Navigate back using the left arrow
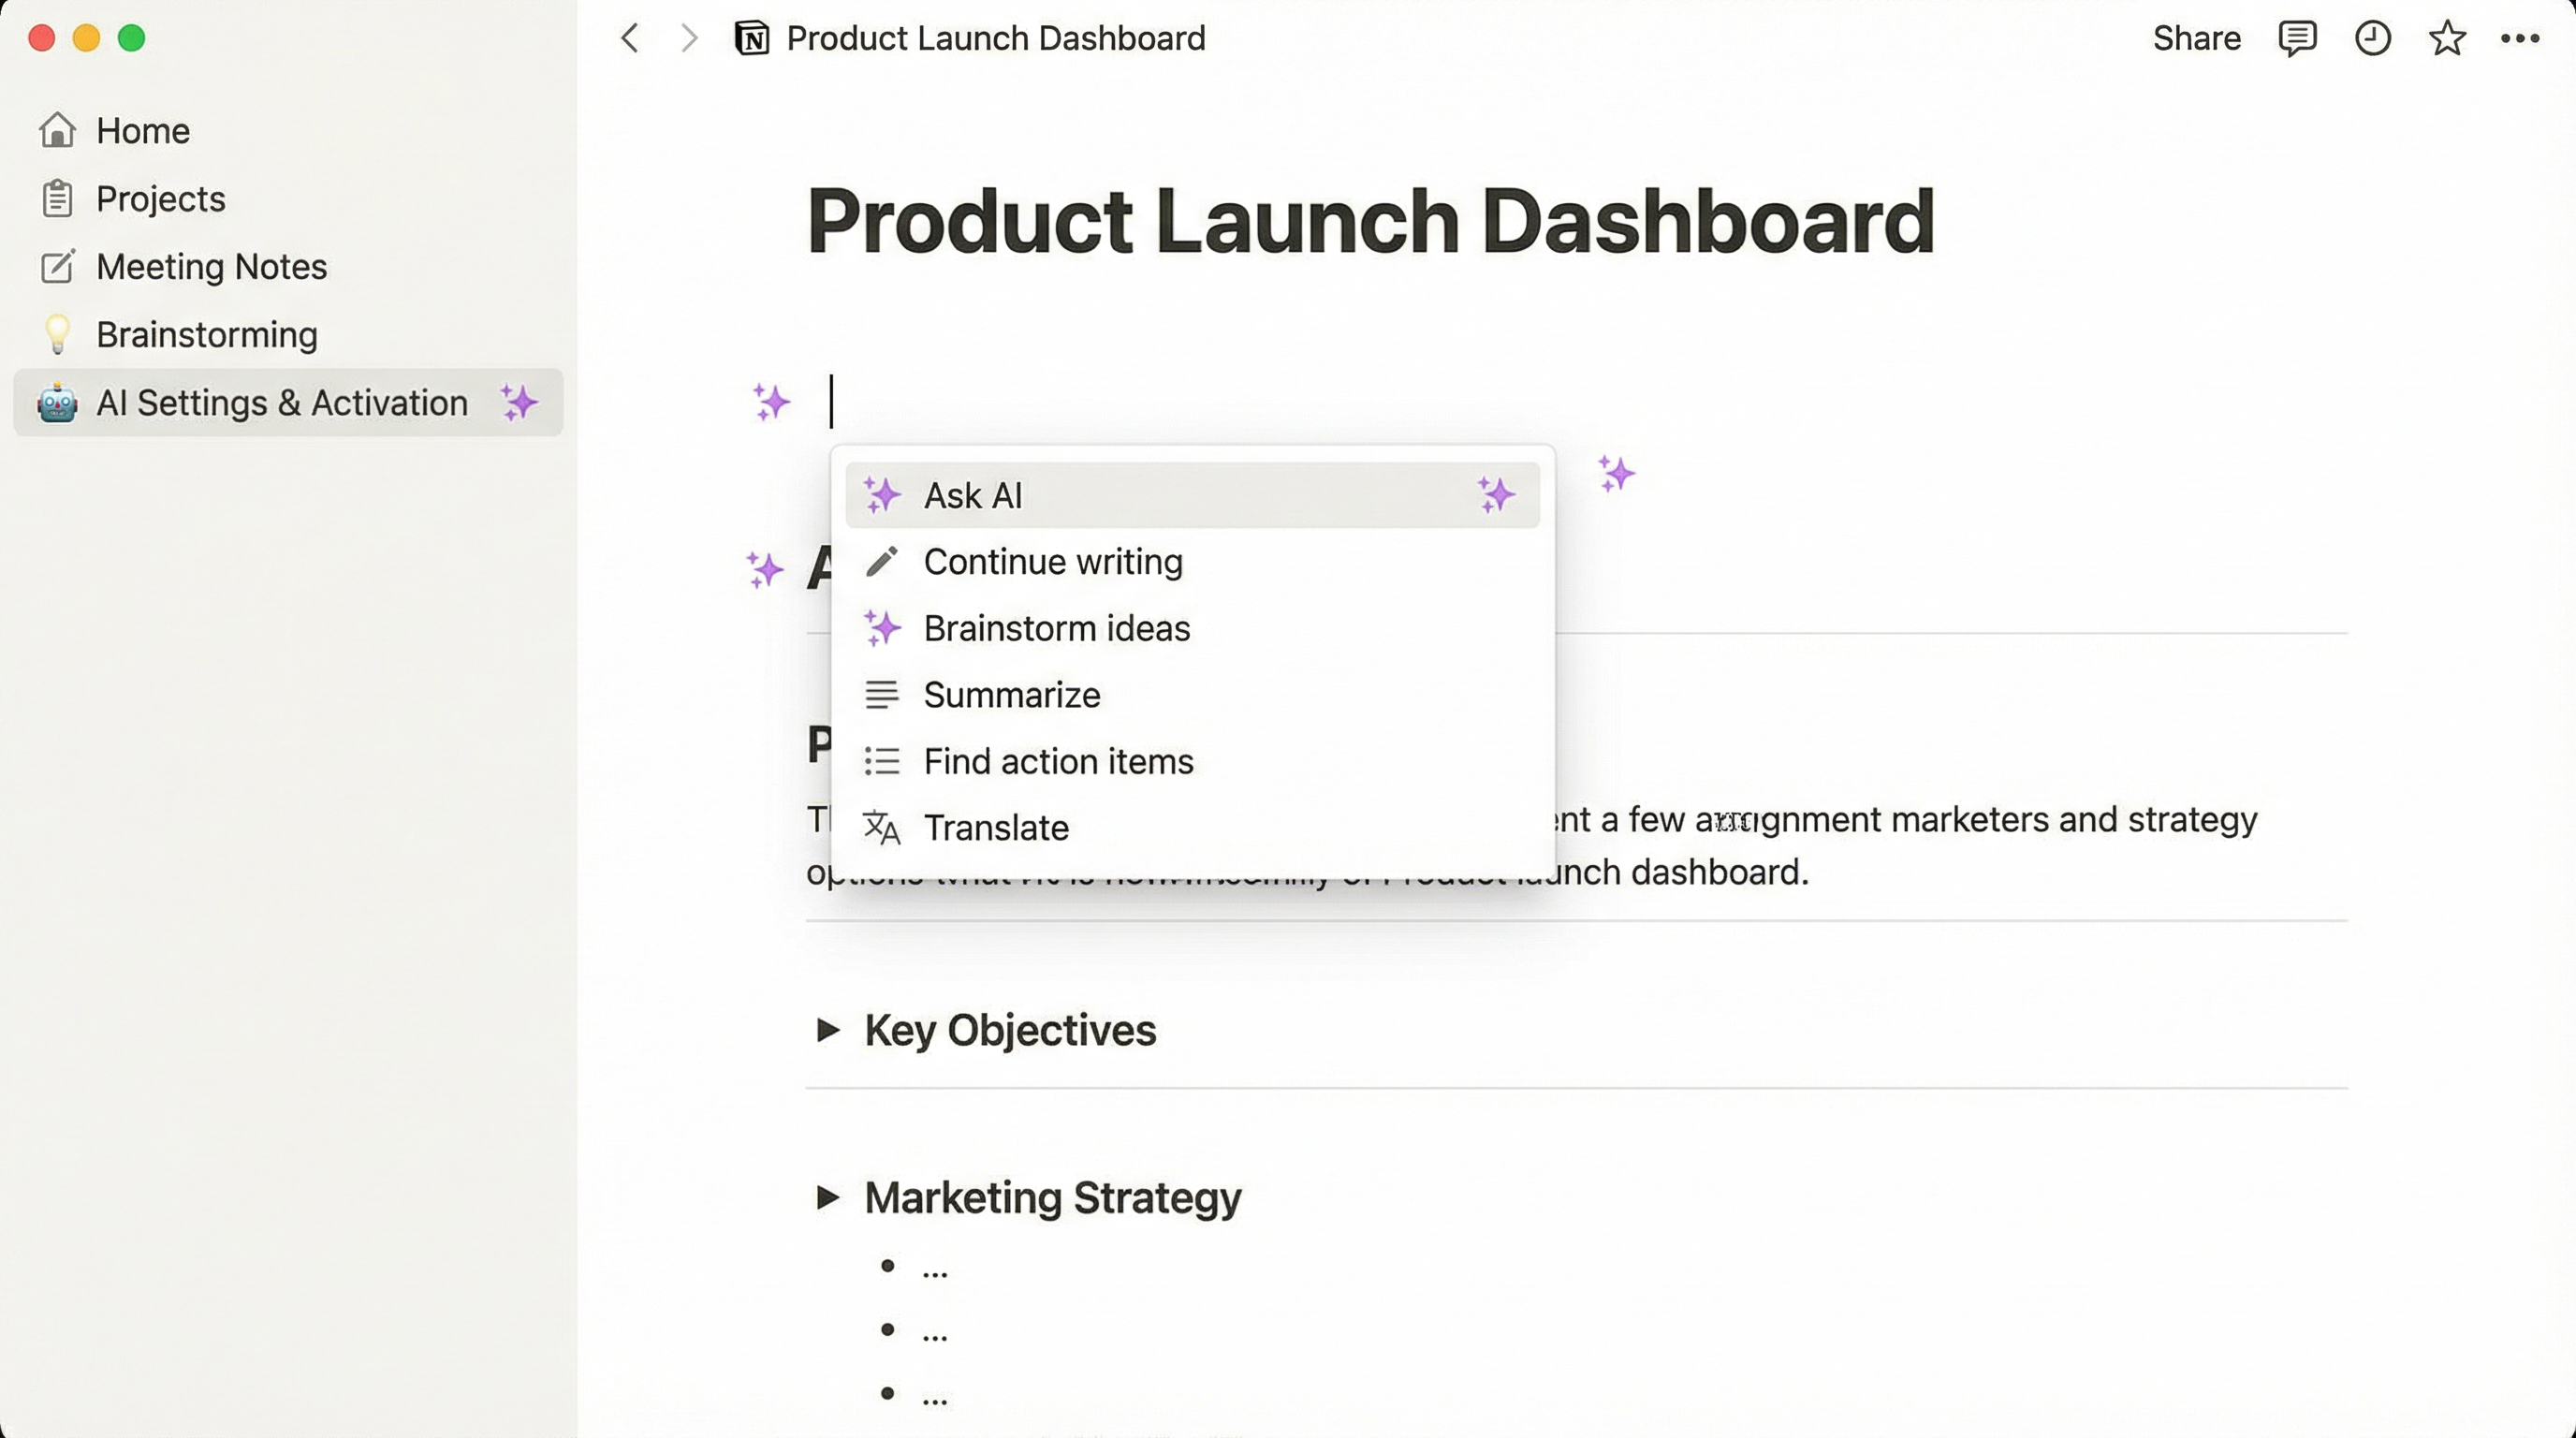Screen dimensions: 2576x1438 (630, 38)
